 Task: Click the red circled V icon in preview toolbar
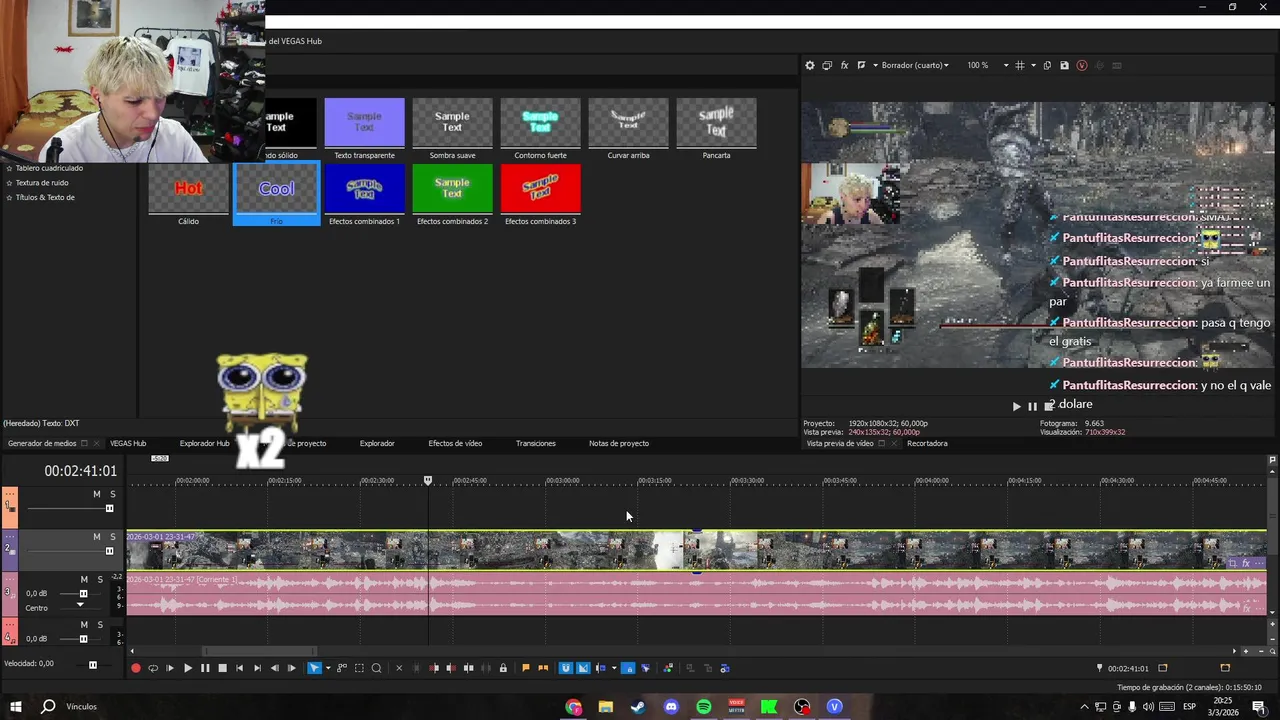coord(1082,65)
